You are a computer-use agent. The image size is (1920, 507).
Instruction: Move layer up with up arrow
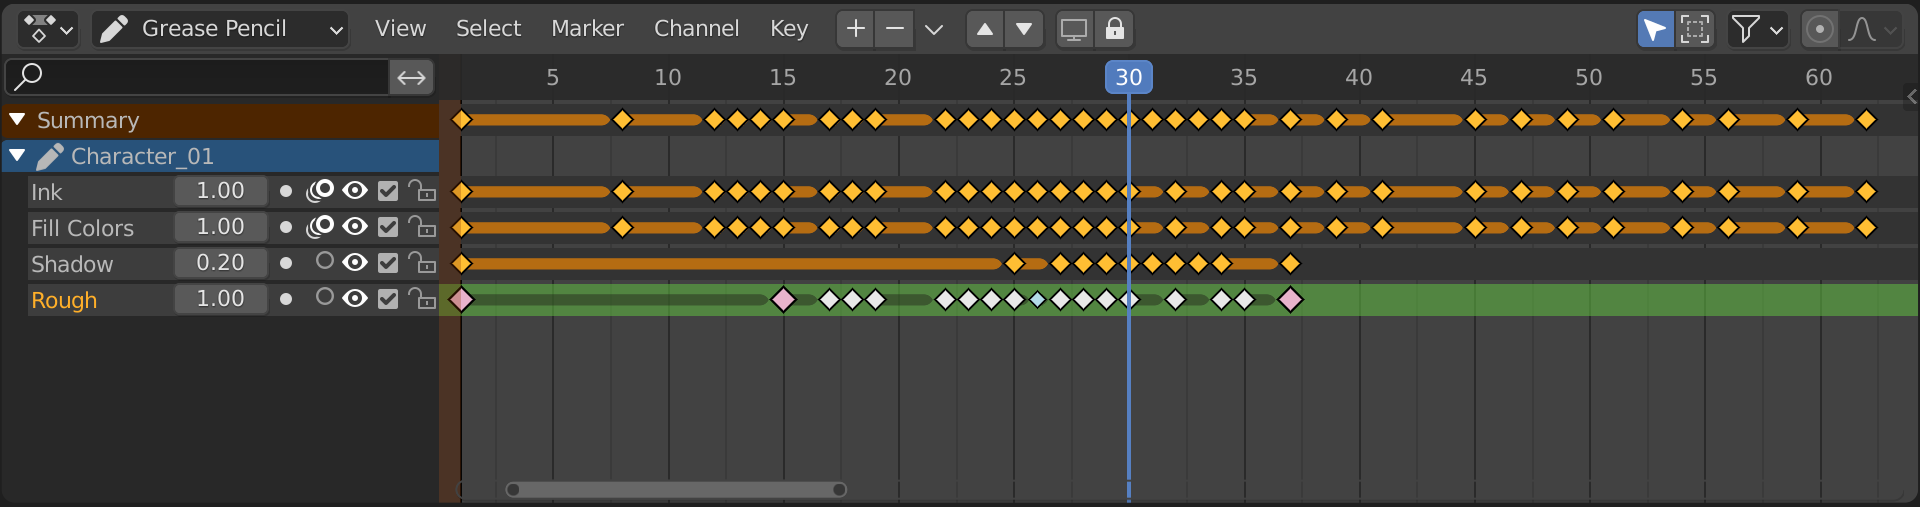(x=985, y=29)
